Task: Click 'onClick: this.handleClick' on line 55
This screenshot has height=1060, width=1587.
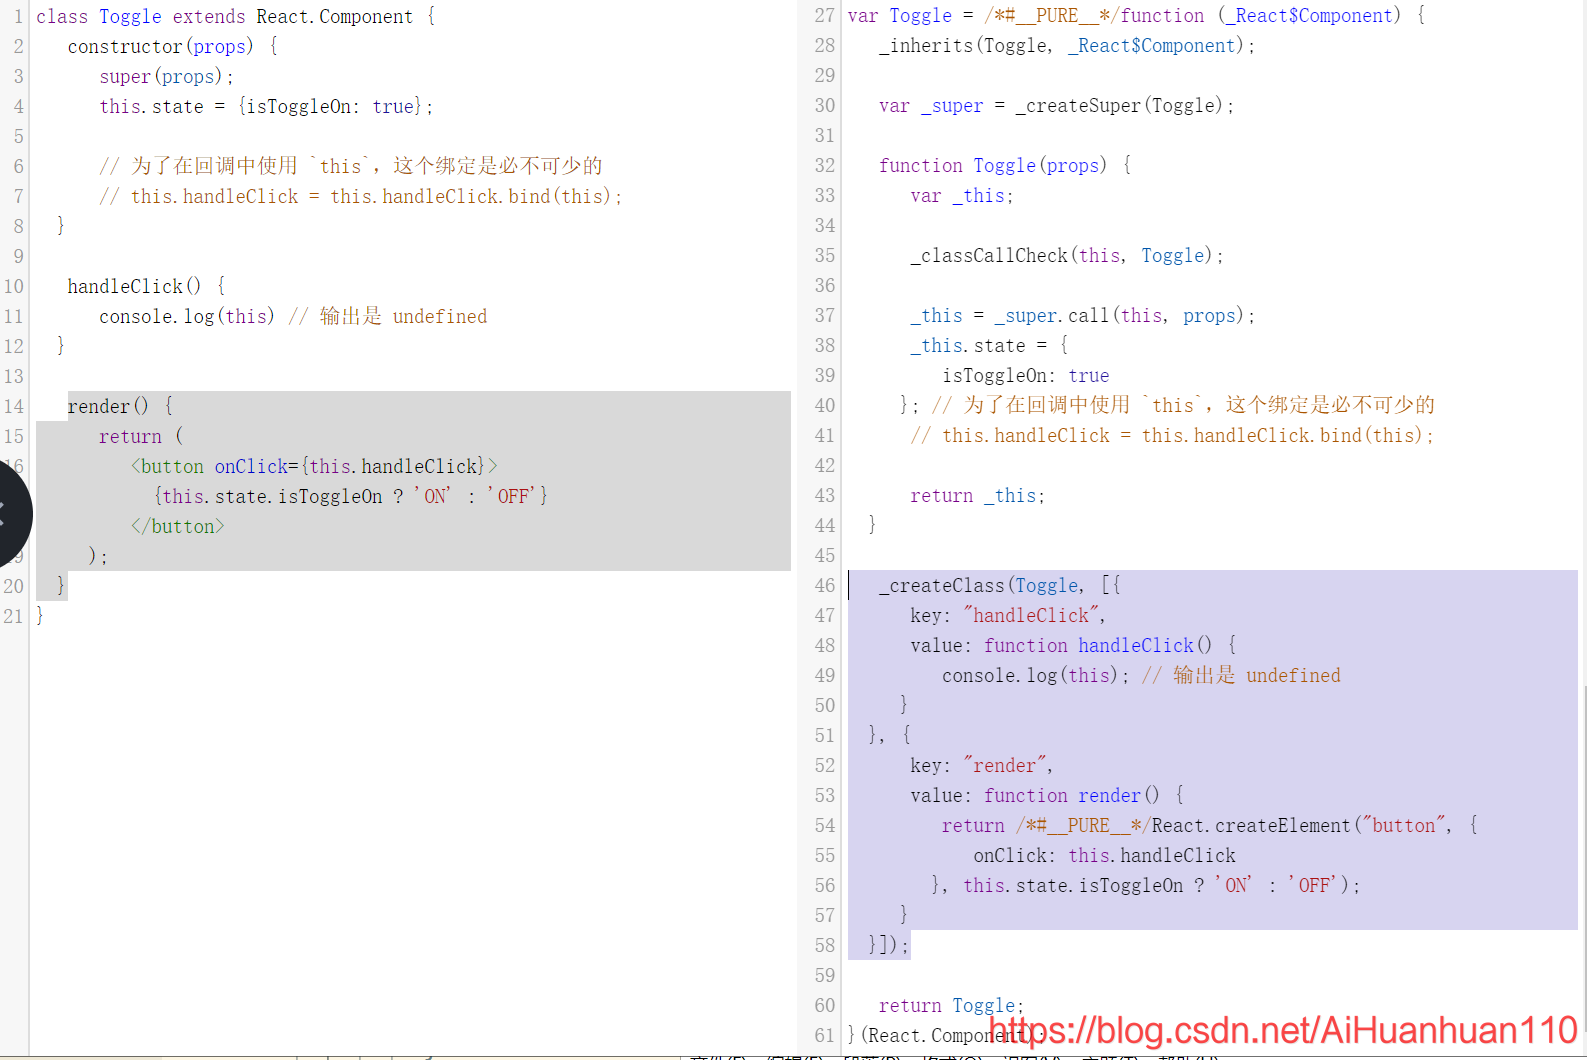Action: 1104,855
